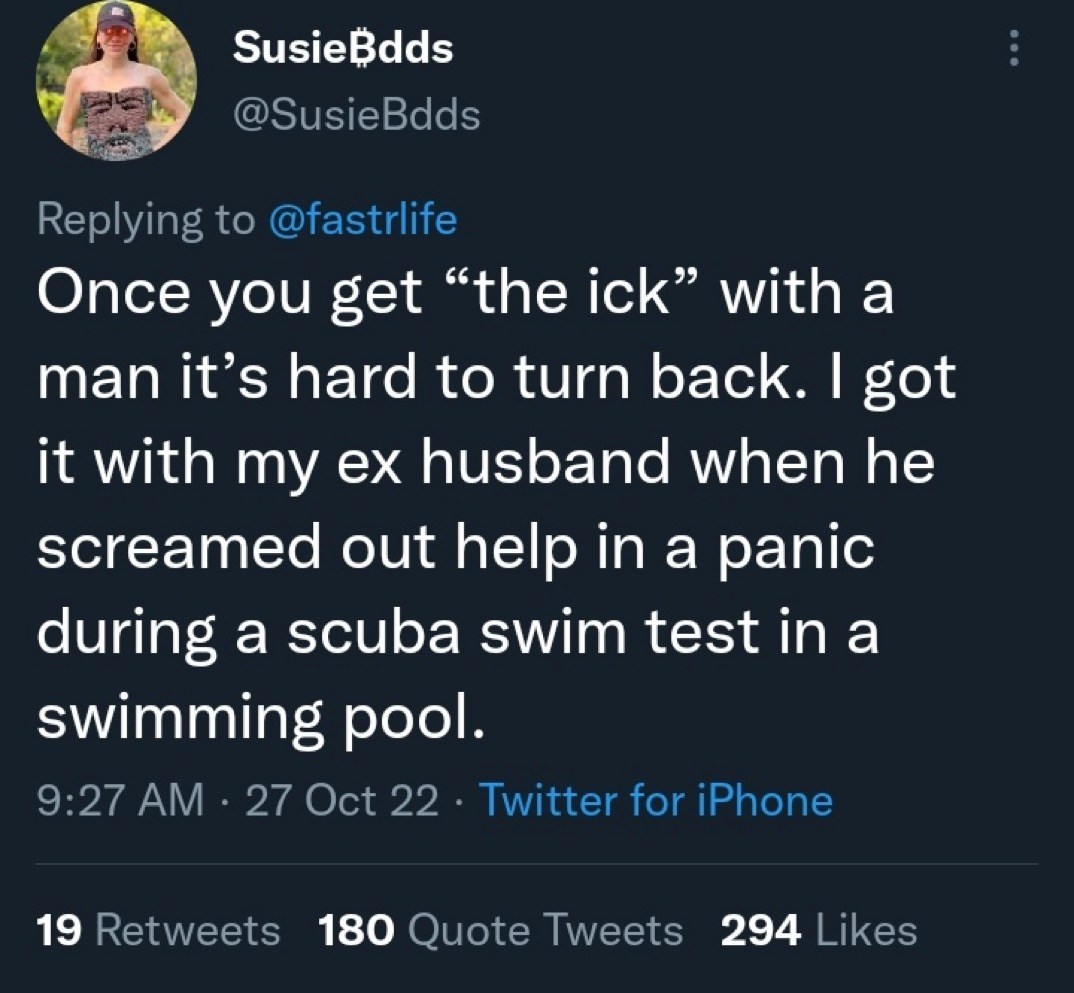Open SusieBdds profile picture
This screenshot has height=993, width=1074.
116,81
